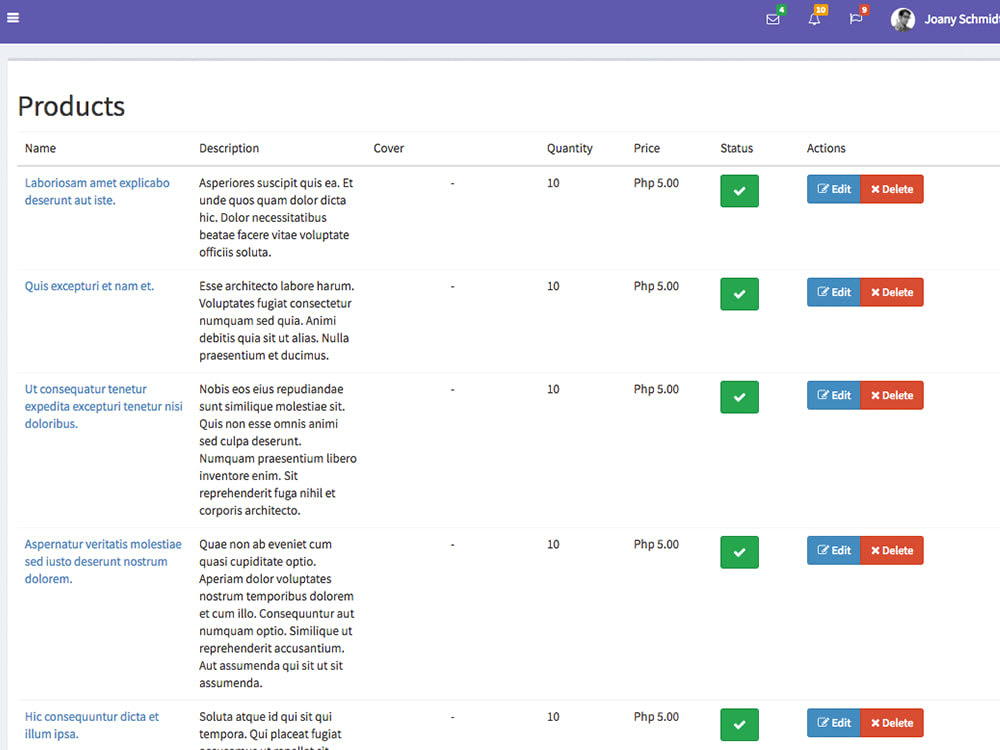Click the Price column header
1000x750 pixels.
tap(645, 147)
